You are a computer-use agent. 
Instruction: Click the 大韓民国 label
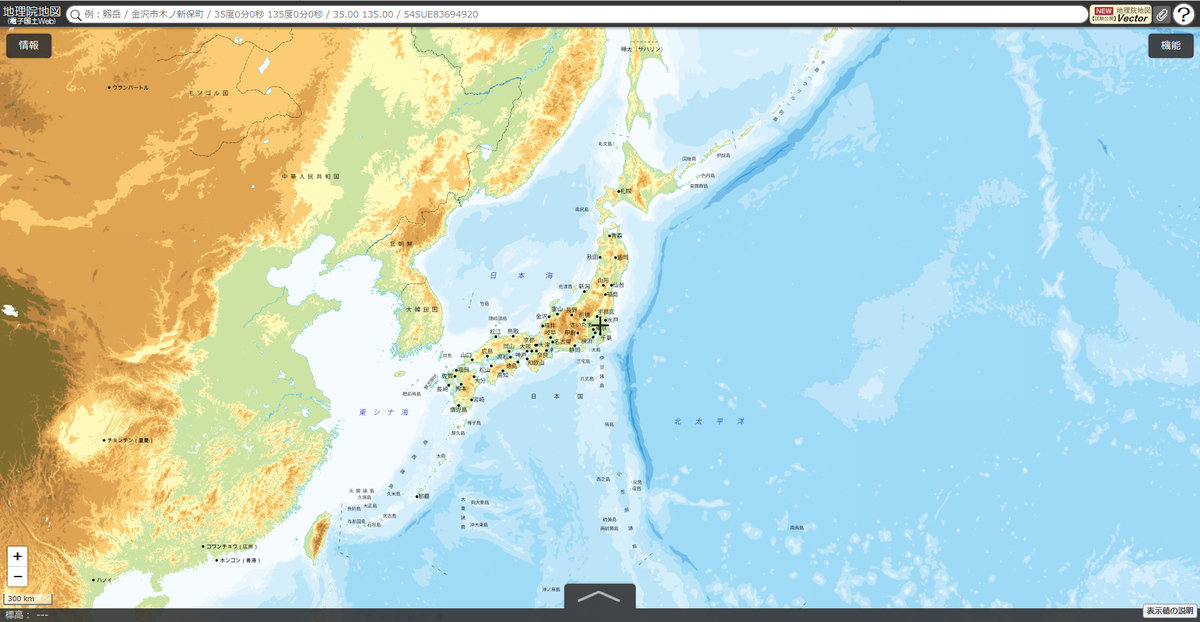[422, 310]
